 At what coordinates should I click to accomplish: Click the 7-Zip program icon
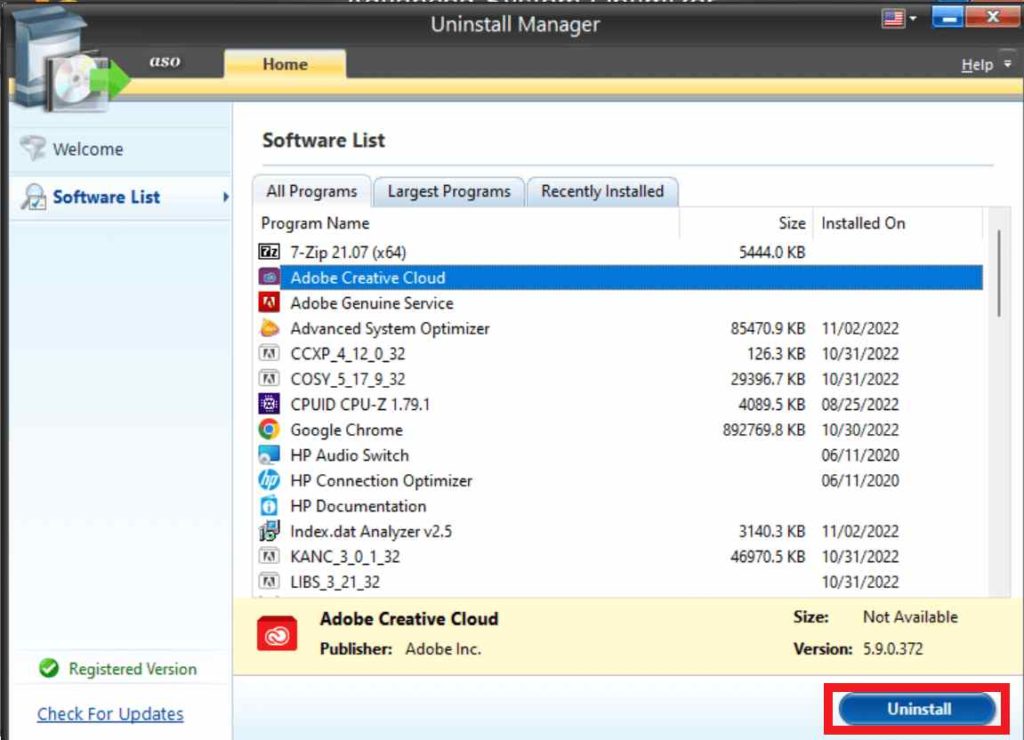pos(269,252)
